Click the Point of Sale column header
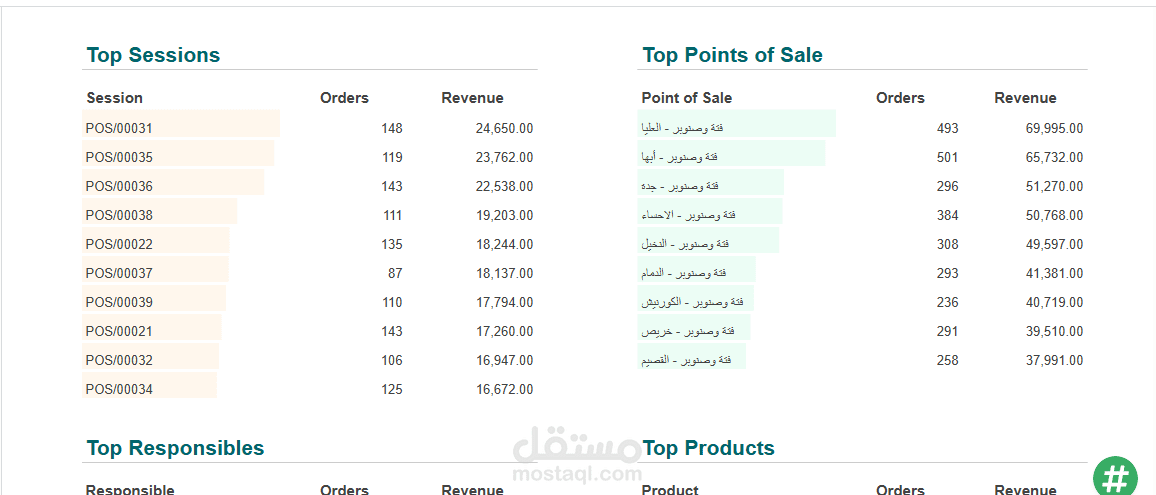The height and width of the screenshot is (495, 1156). (686, 98)
